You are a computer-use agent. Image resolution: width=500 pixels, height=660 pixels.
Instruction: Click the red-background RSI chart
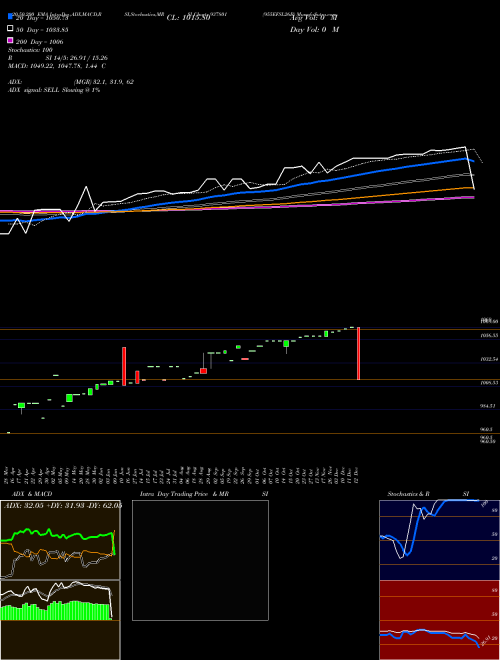point(439,620)
